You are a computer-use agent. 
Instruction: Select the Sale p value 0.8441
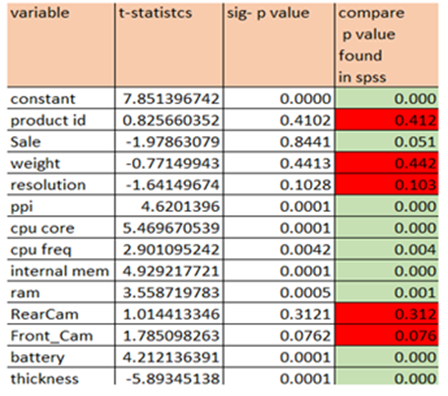[x=279, y=141]
